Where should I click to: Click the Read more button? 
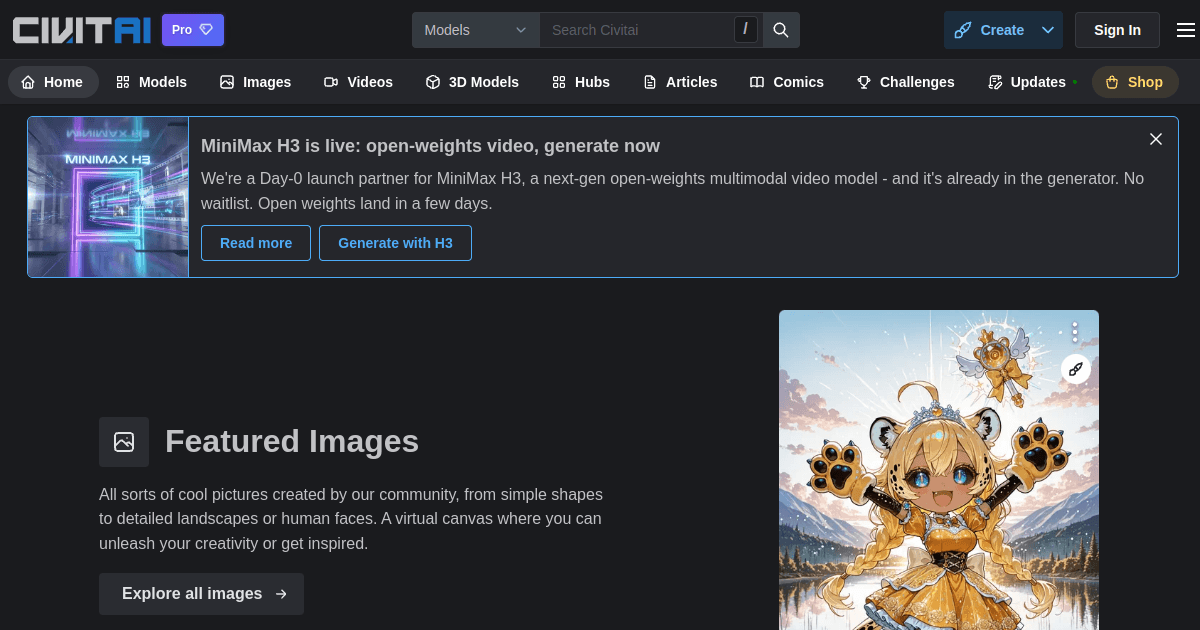pos(256,243)
